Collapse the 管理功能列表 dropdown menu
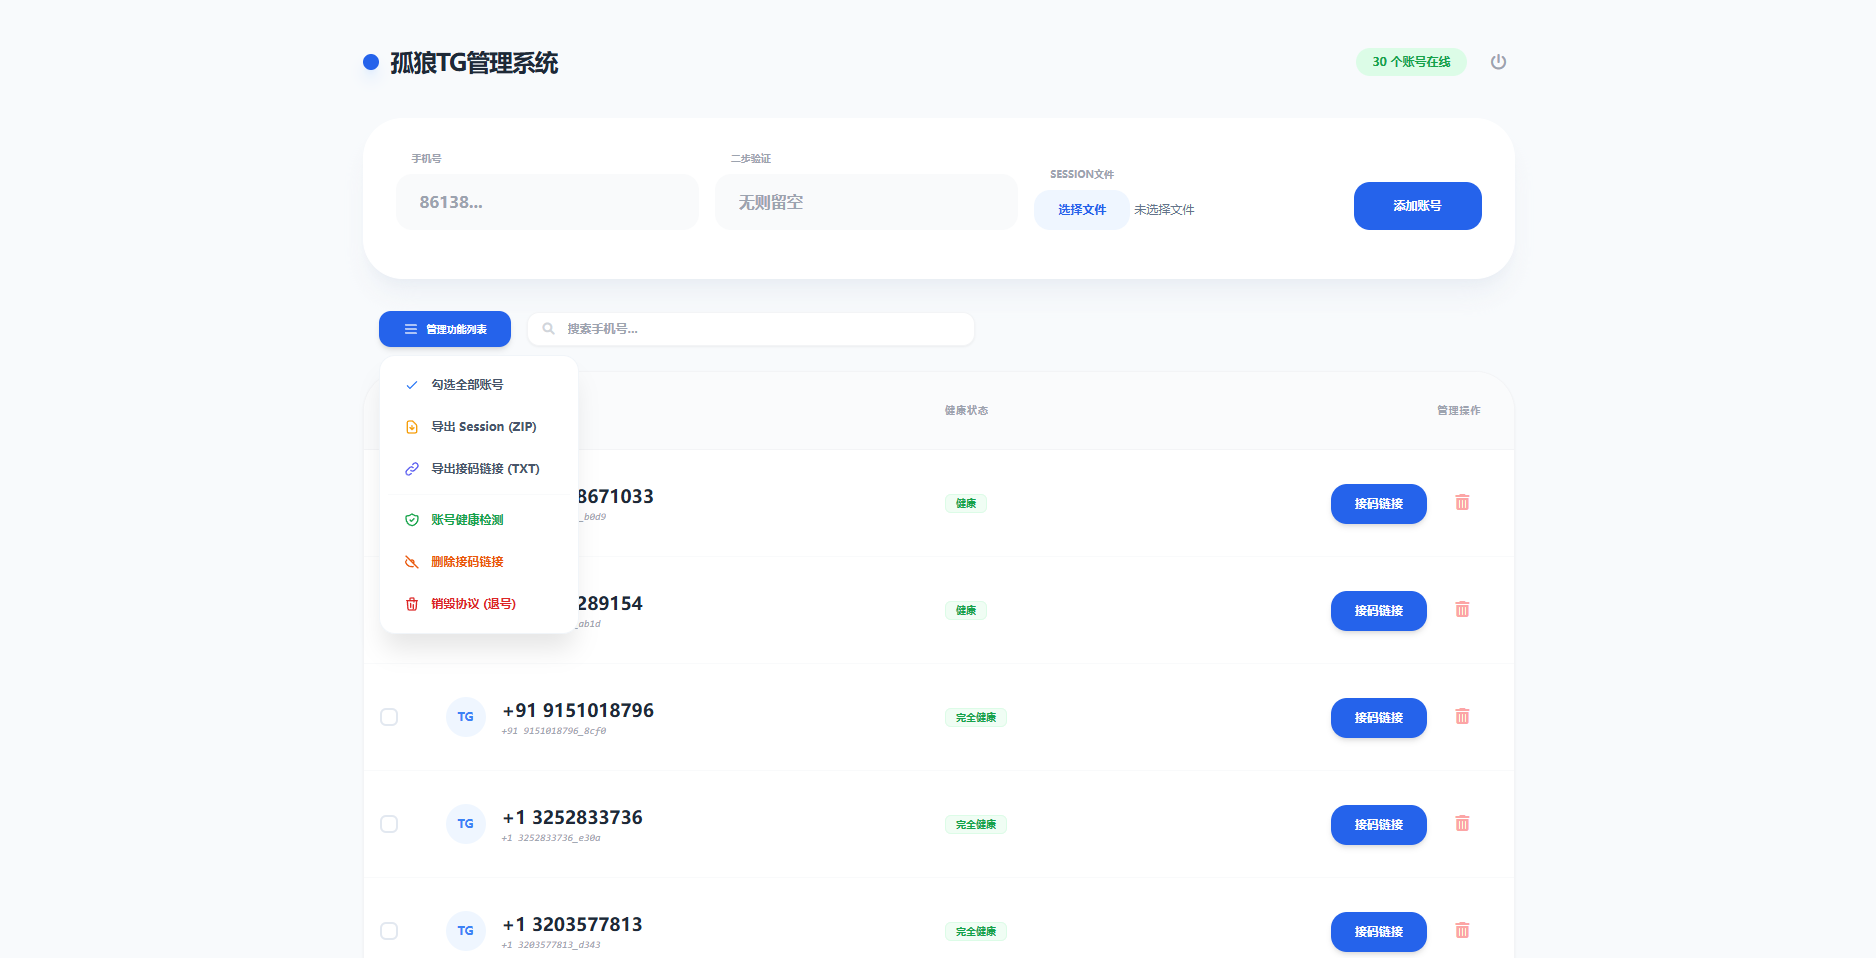The image size is (1876, 958). (445, 329)
